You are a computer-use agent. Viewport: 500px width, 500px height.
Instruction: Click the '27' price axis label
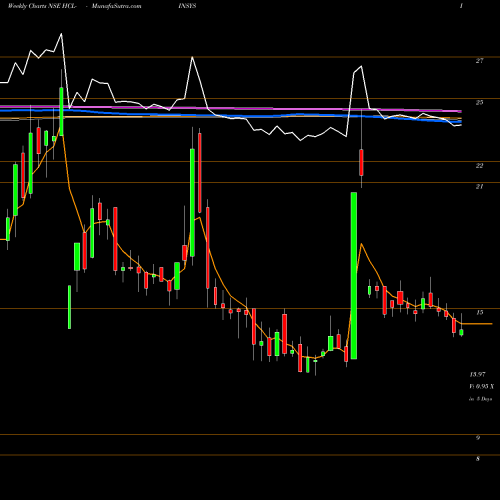[479, 61]
